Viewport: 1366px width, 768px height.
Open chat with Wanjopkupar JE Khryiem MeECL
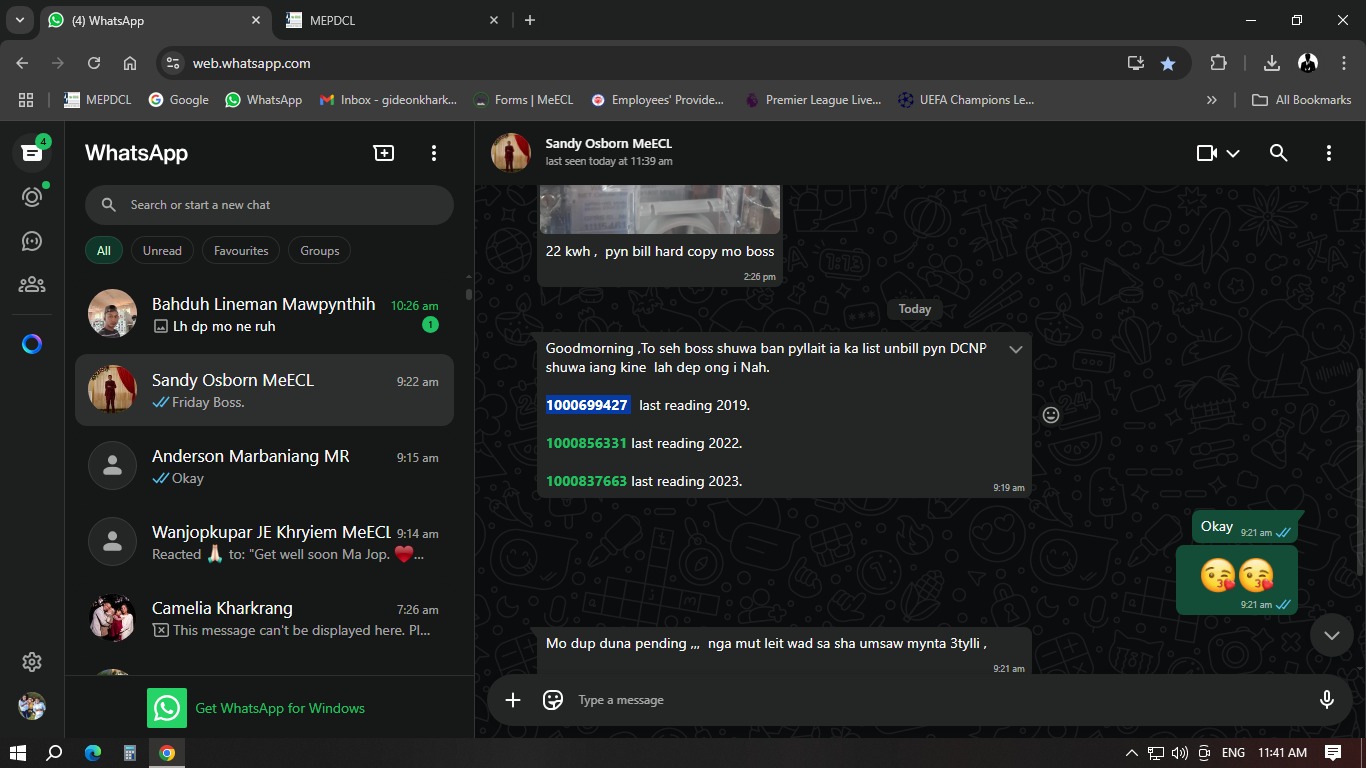(265, 542)
